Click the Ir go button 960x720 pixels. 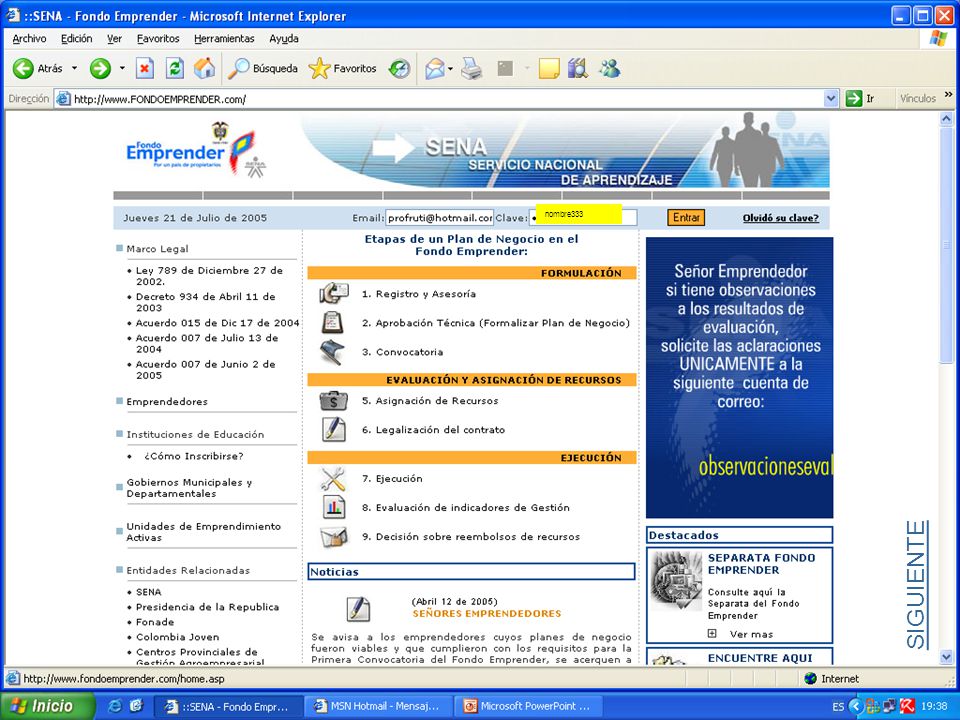pos(860,99)
